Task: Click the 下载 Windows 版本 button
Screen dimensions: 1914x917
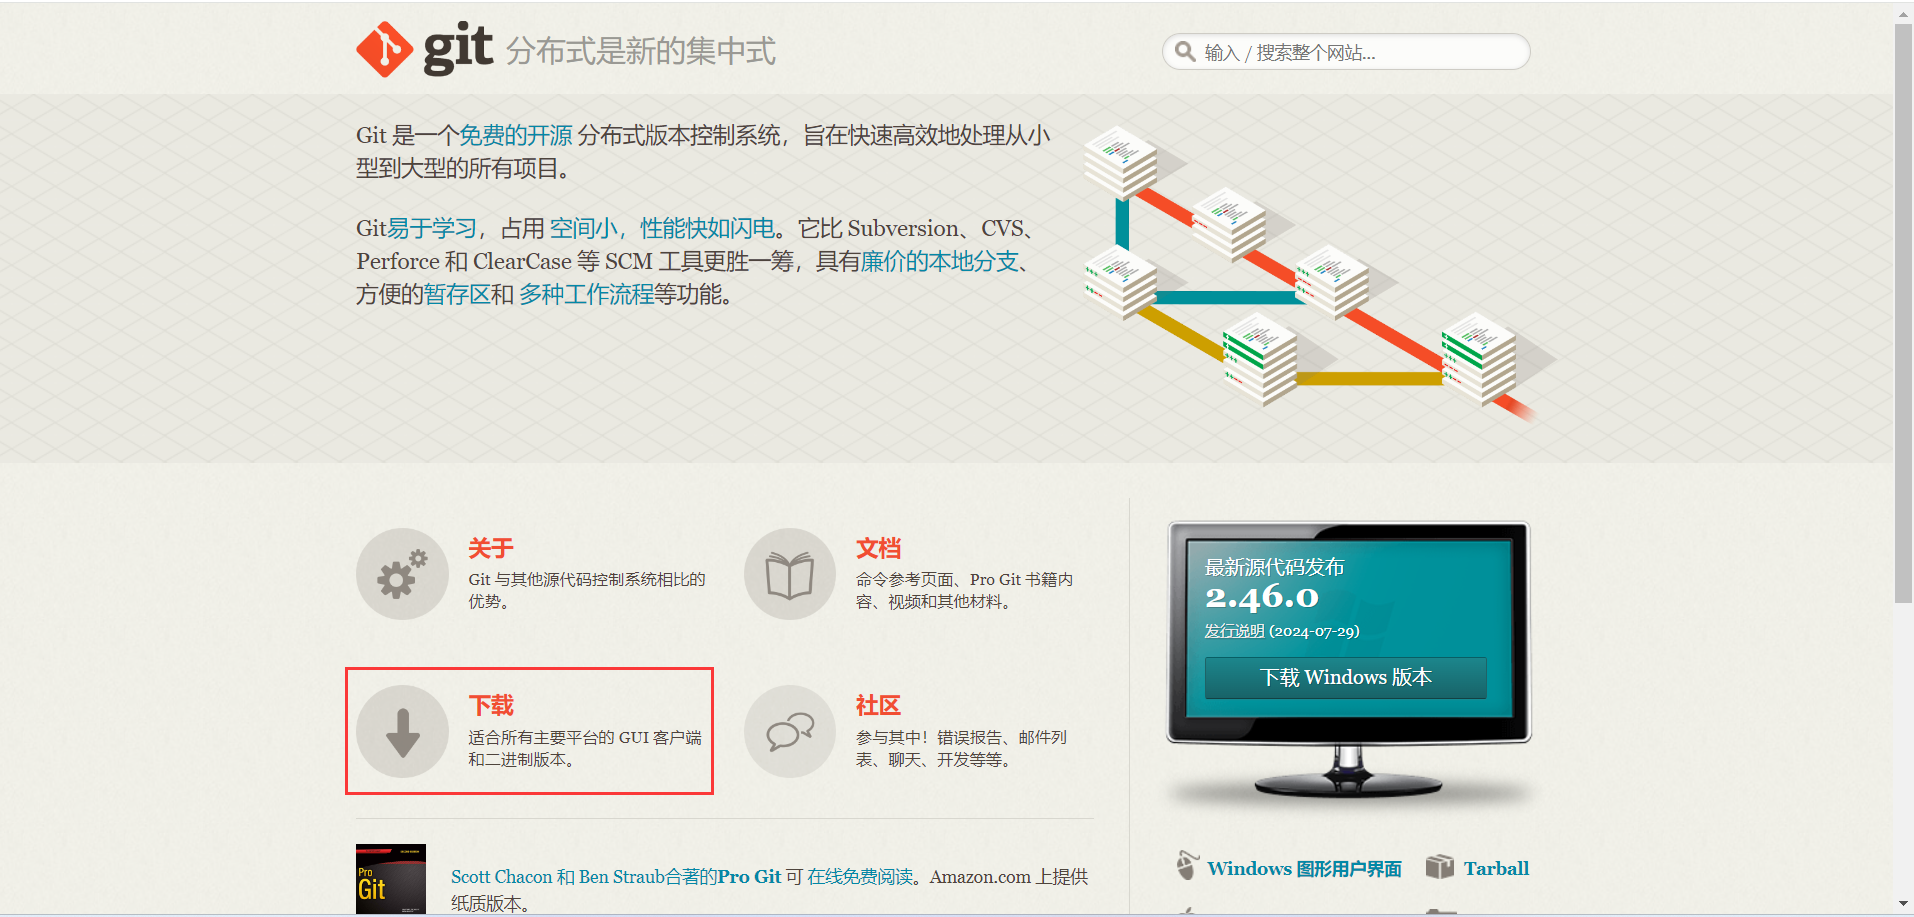Action: pos(1346,678)
